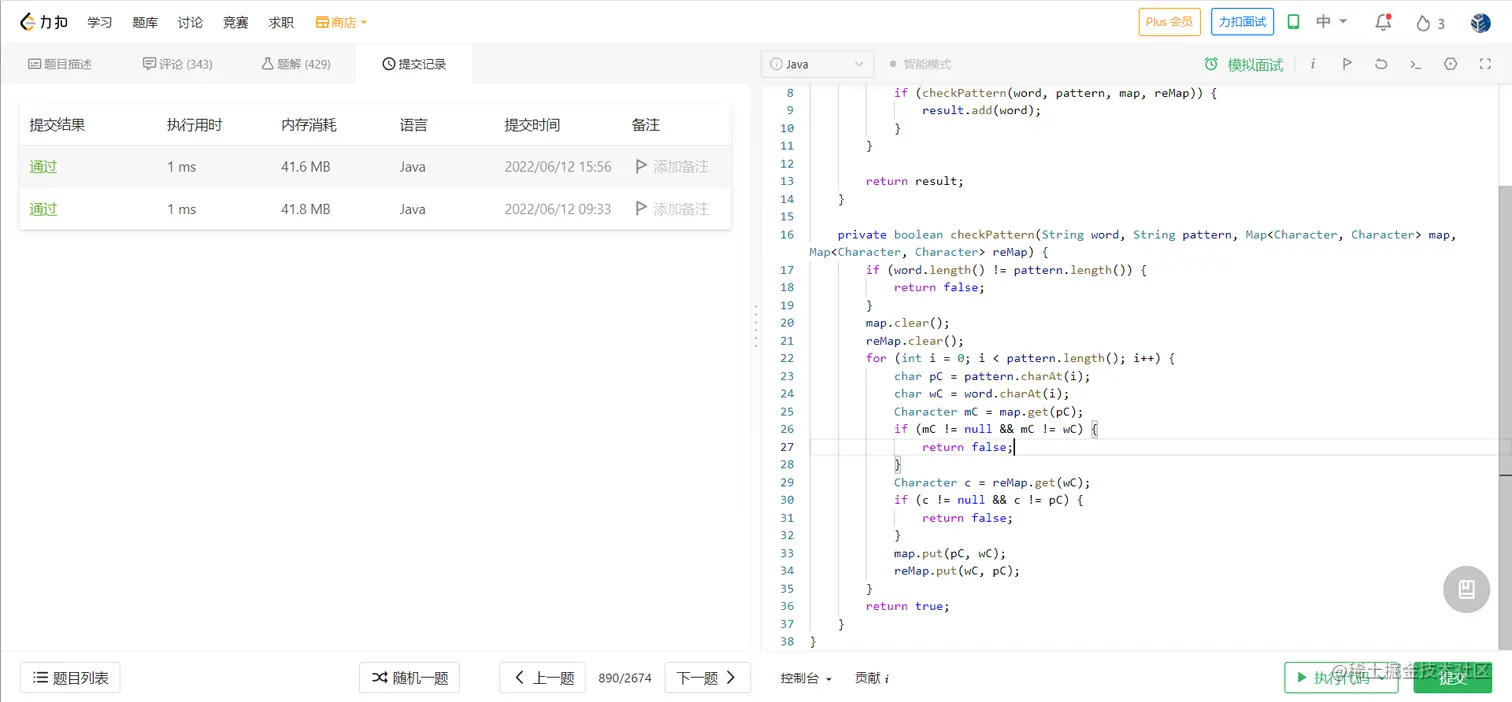This screenshot has height=702, width=1512.
Task: Click the Plus 会员 button
Action: point(1169,22)
